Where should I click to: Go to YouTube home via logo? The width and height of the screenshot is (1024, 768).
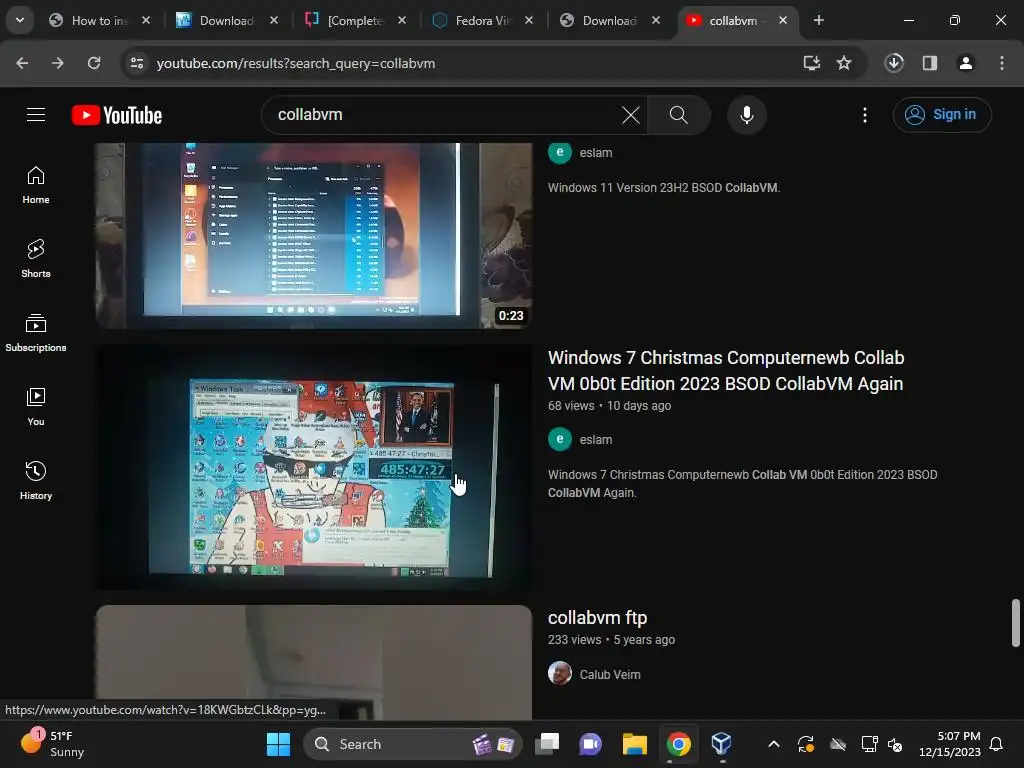pyautogui.click(x=117, y=115)
